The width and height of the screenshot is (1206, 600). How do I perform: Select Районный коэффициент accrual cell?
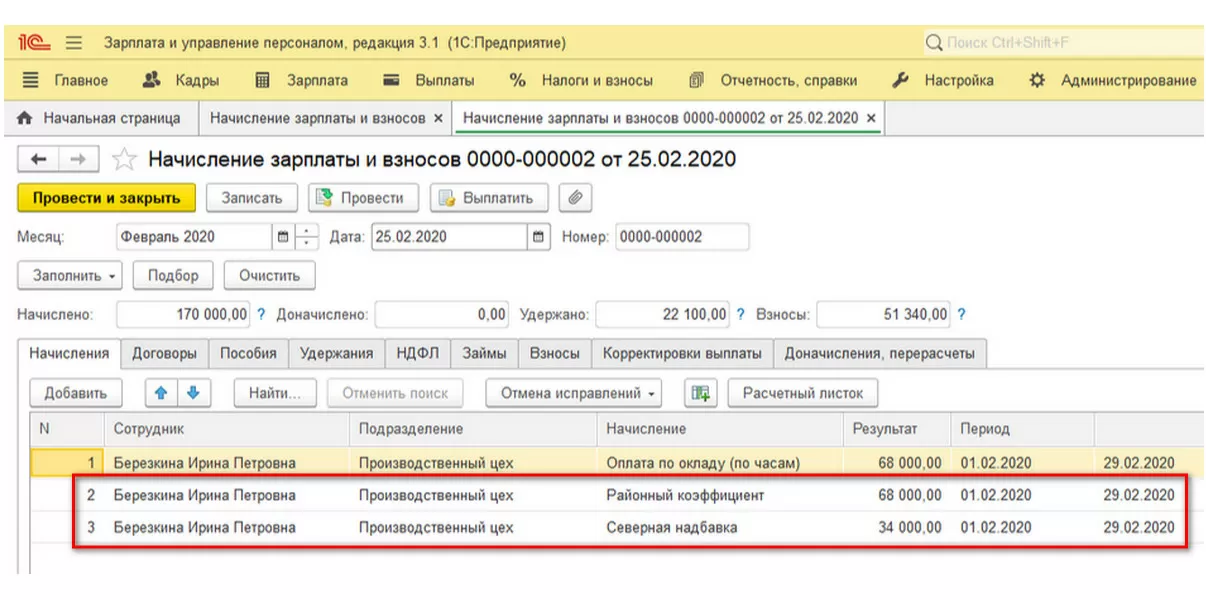coord(721,495)
